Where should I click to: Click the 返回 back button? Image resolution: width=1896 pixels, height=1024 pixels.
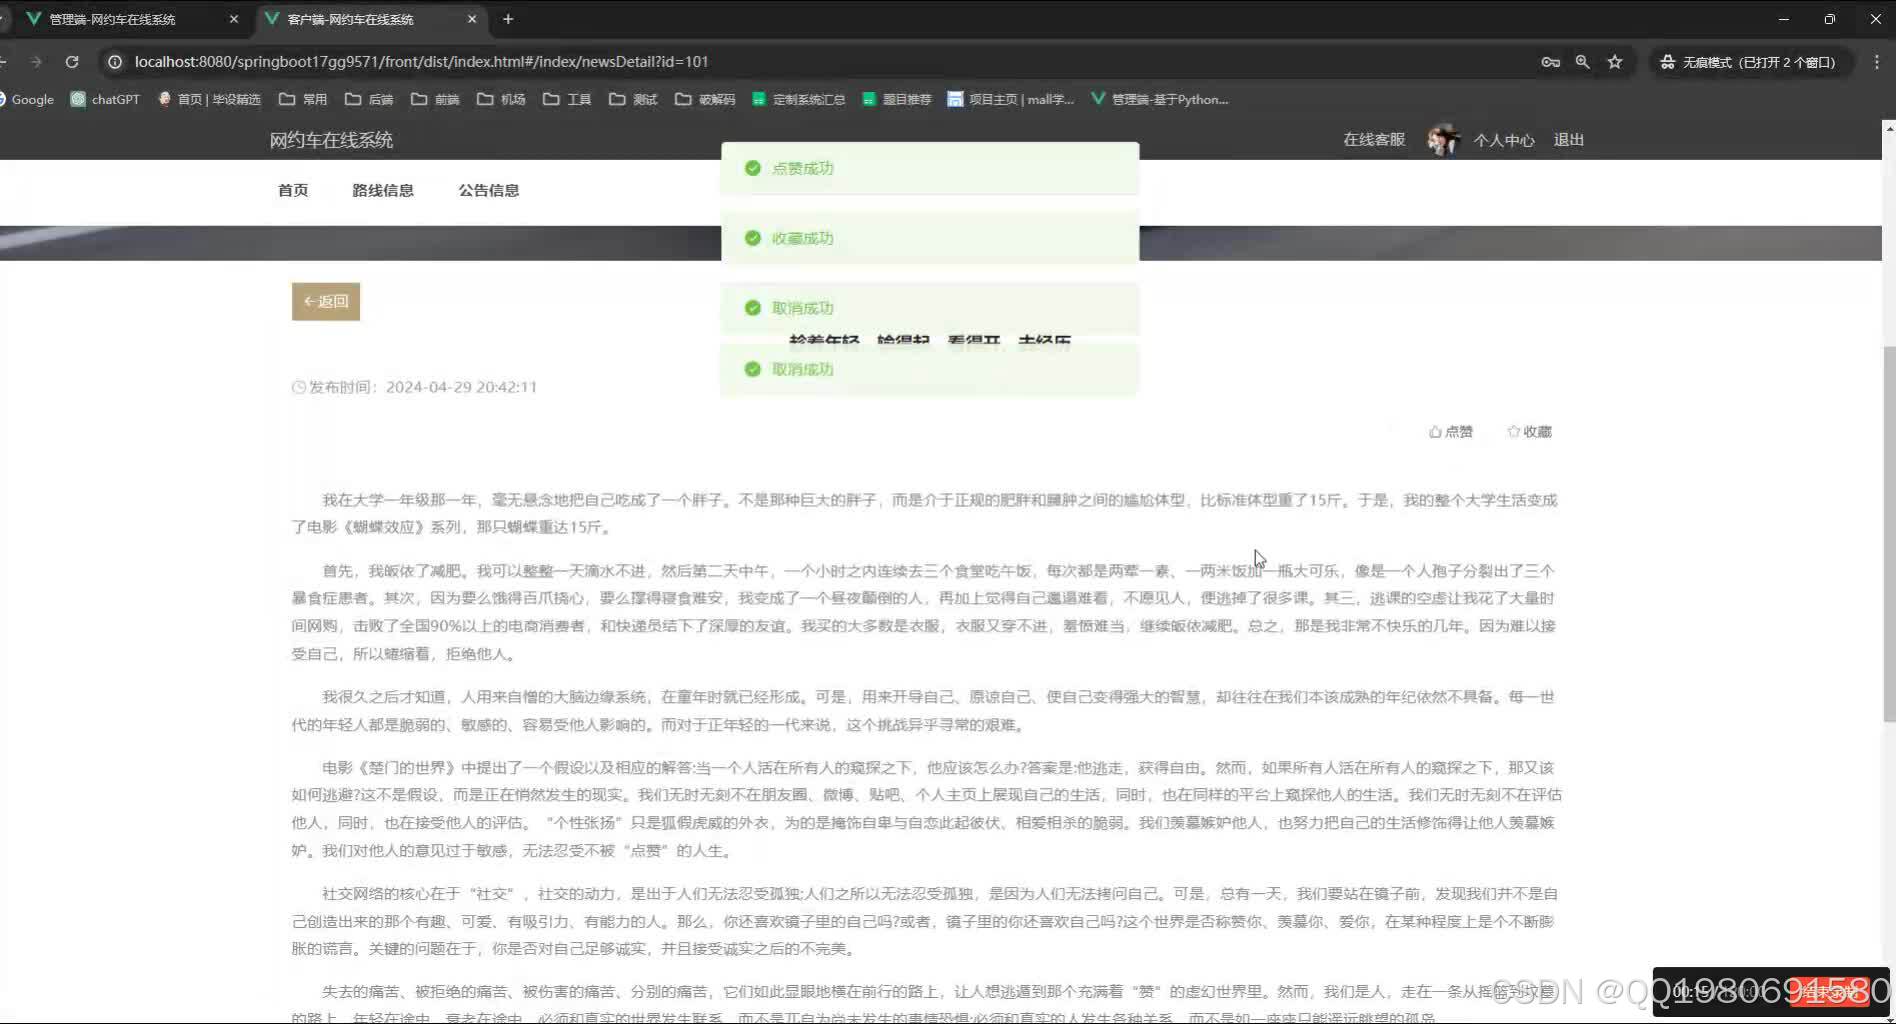click(x=325, y=301)
